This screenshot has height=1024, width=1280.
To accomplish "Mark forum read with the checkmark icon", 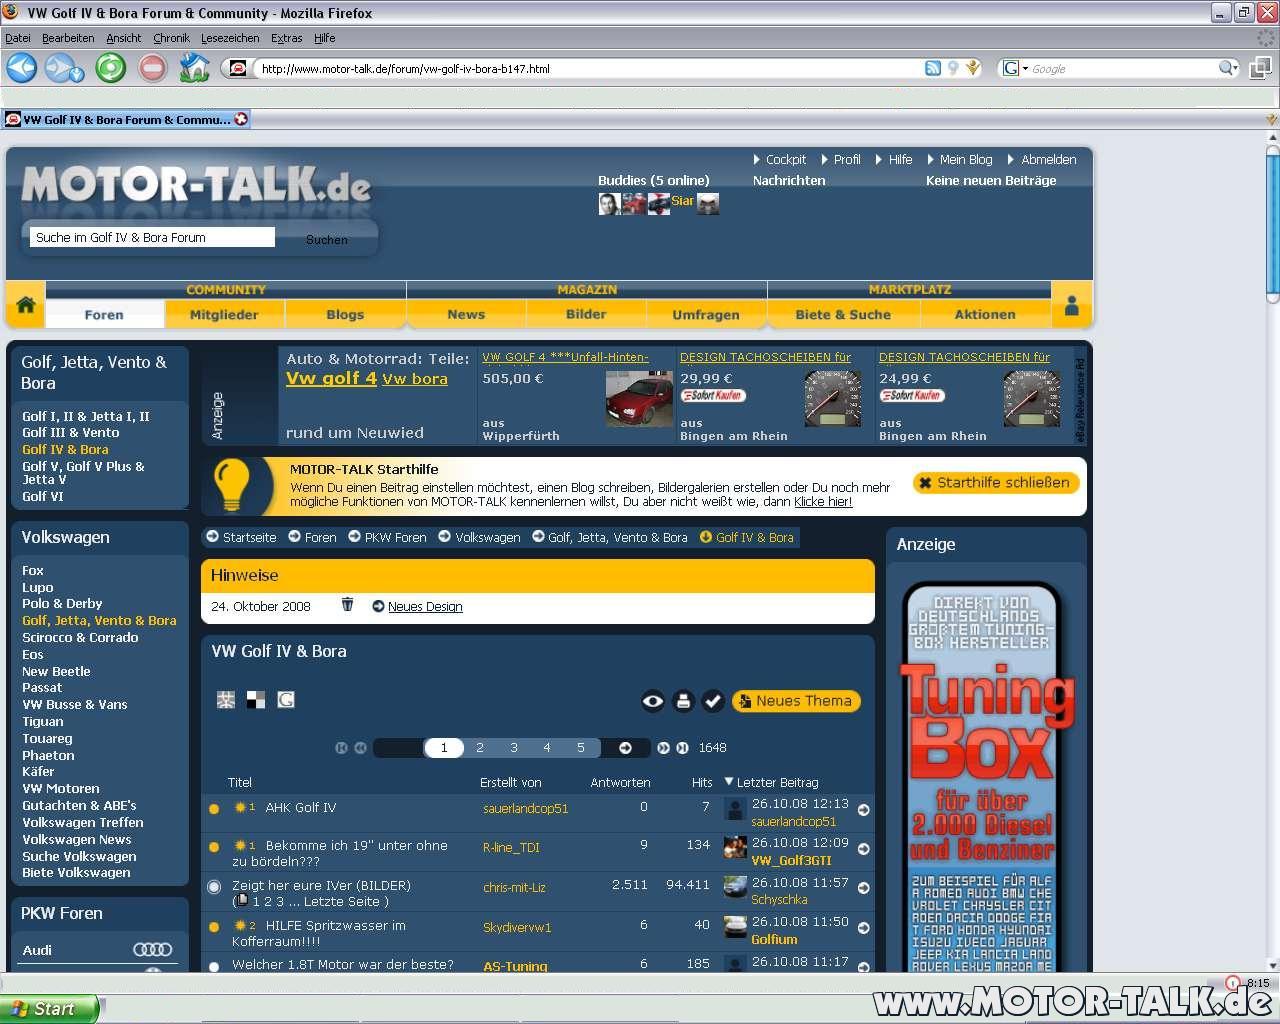I will (x=712, y=701).
